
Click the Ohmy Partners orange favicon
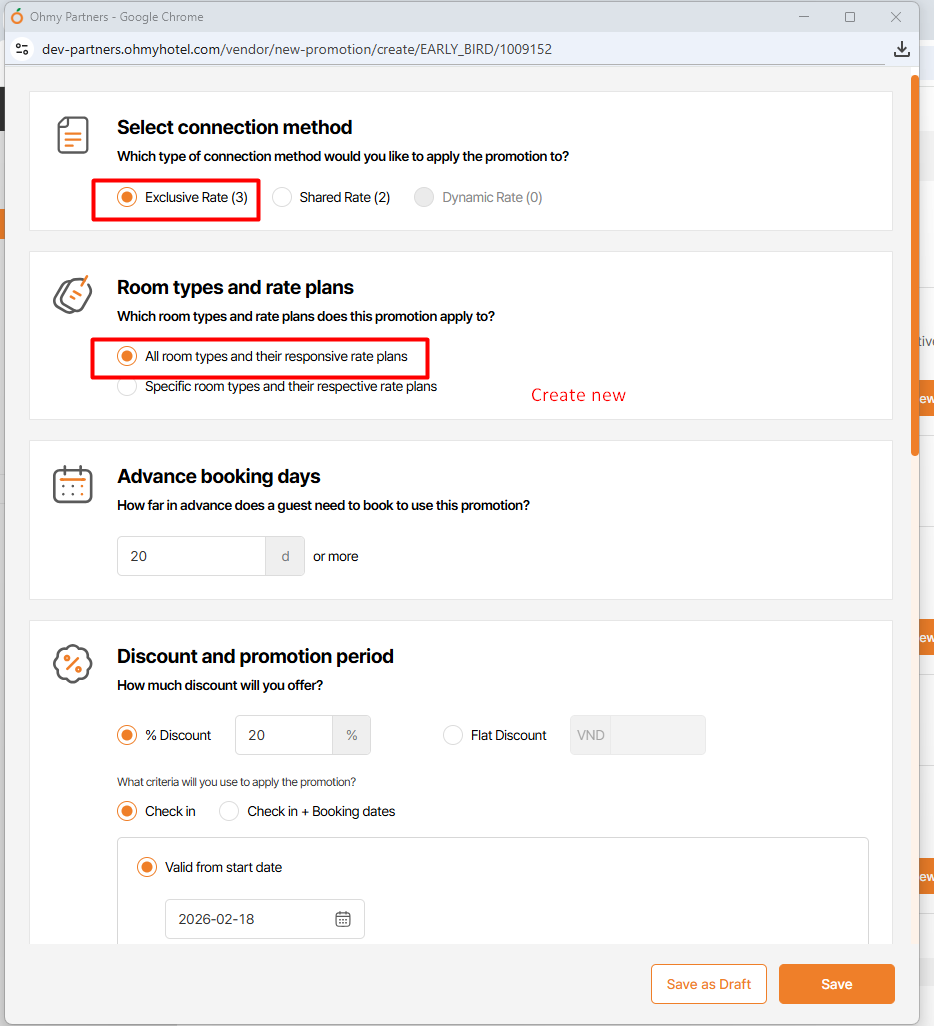17,17
